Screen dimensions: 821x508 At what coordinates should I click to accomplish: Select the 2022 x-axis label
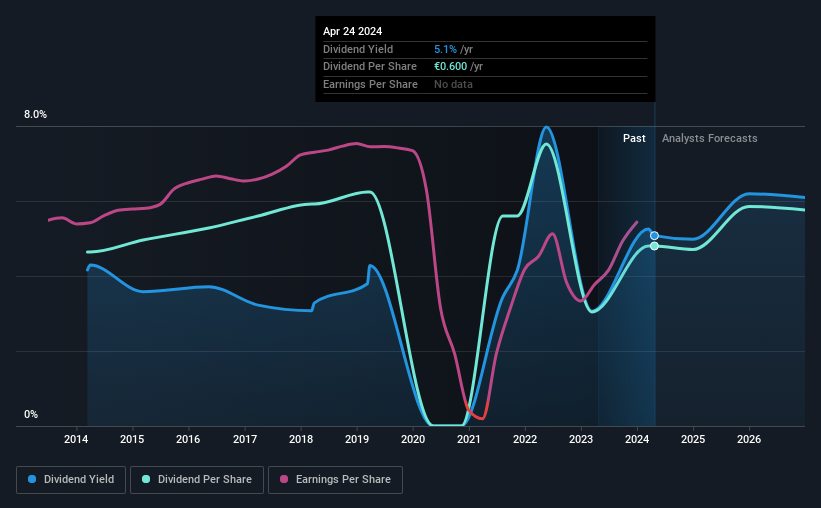[525, 439]
